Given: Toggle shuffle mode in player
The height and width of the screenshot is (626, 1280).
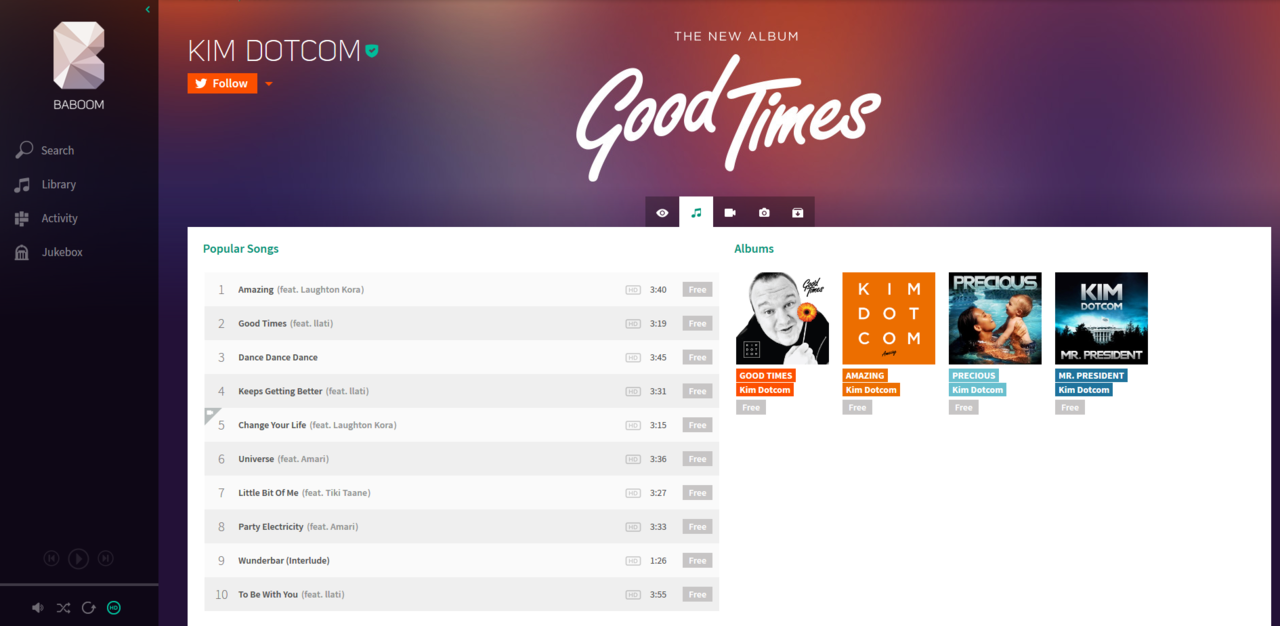Looking at the screenshot, I should [x=63, y=607].
